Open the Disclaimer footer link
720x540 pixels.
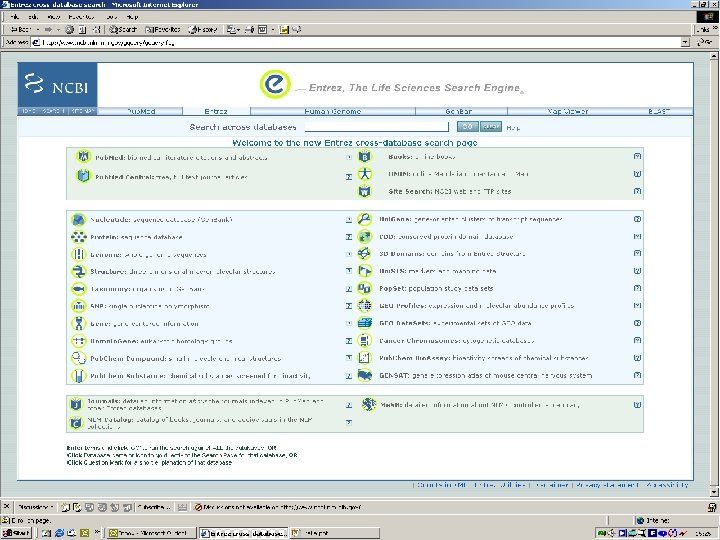pyautogui.click(x=552, y=485)
